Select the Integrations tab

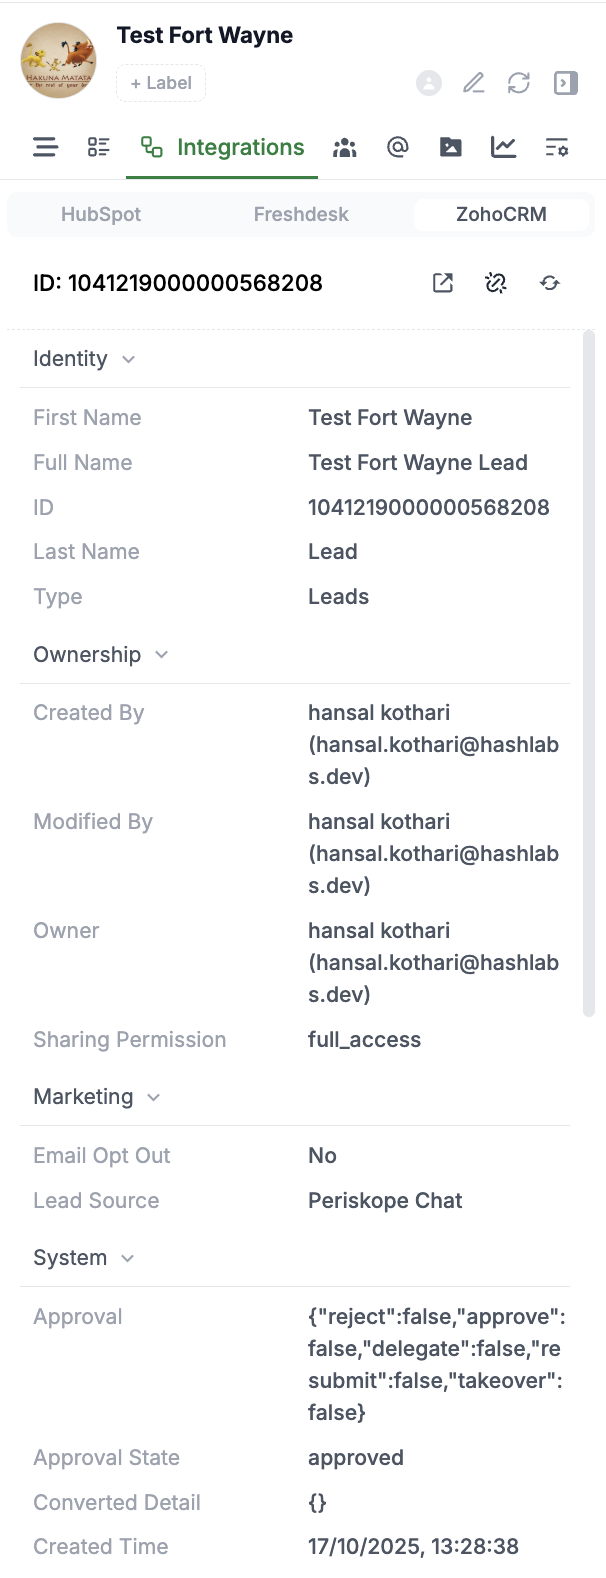coord(222,148)
